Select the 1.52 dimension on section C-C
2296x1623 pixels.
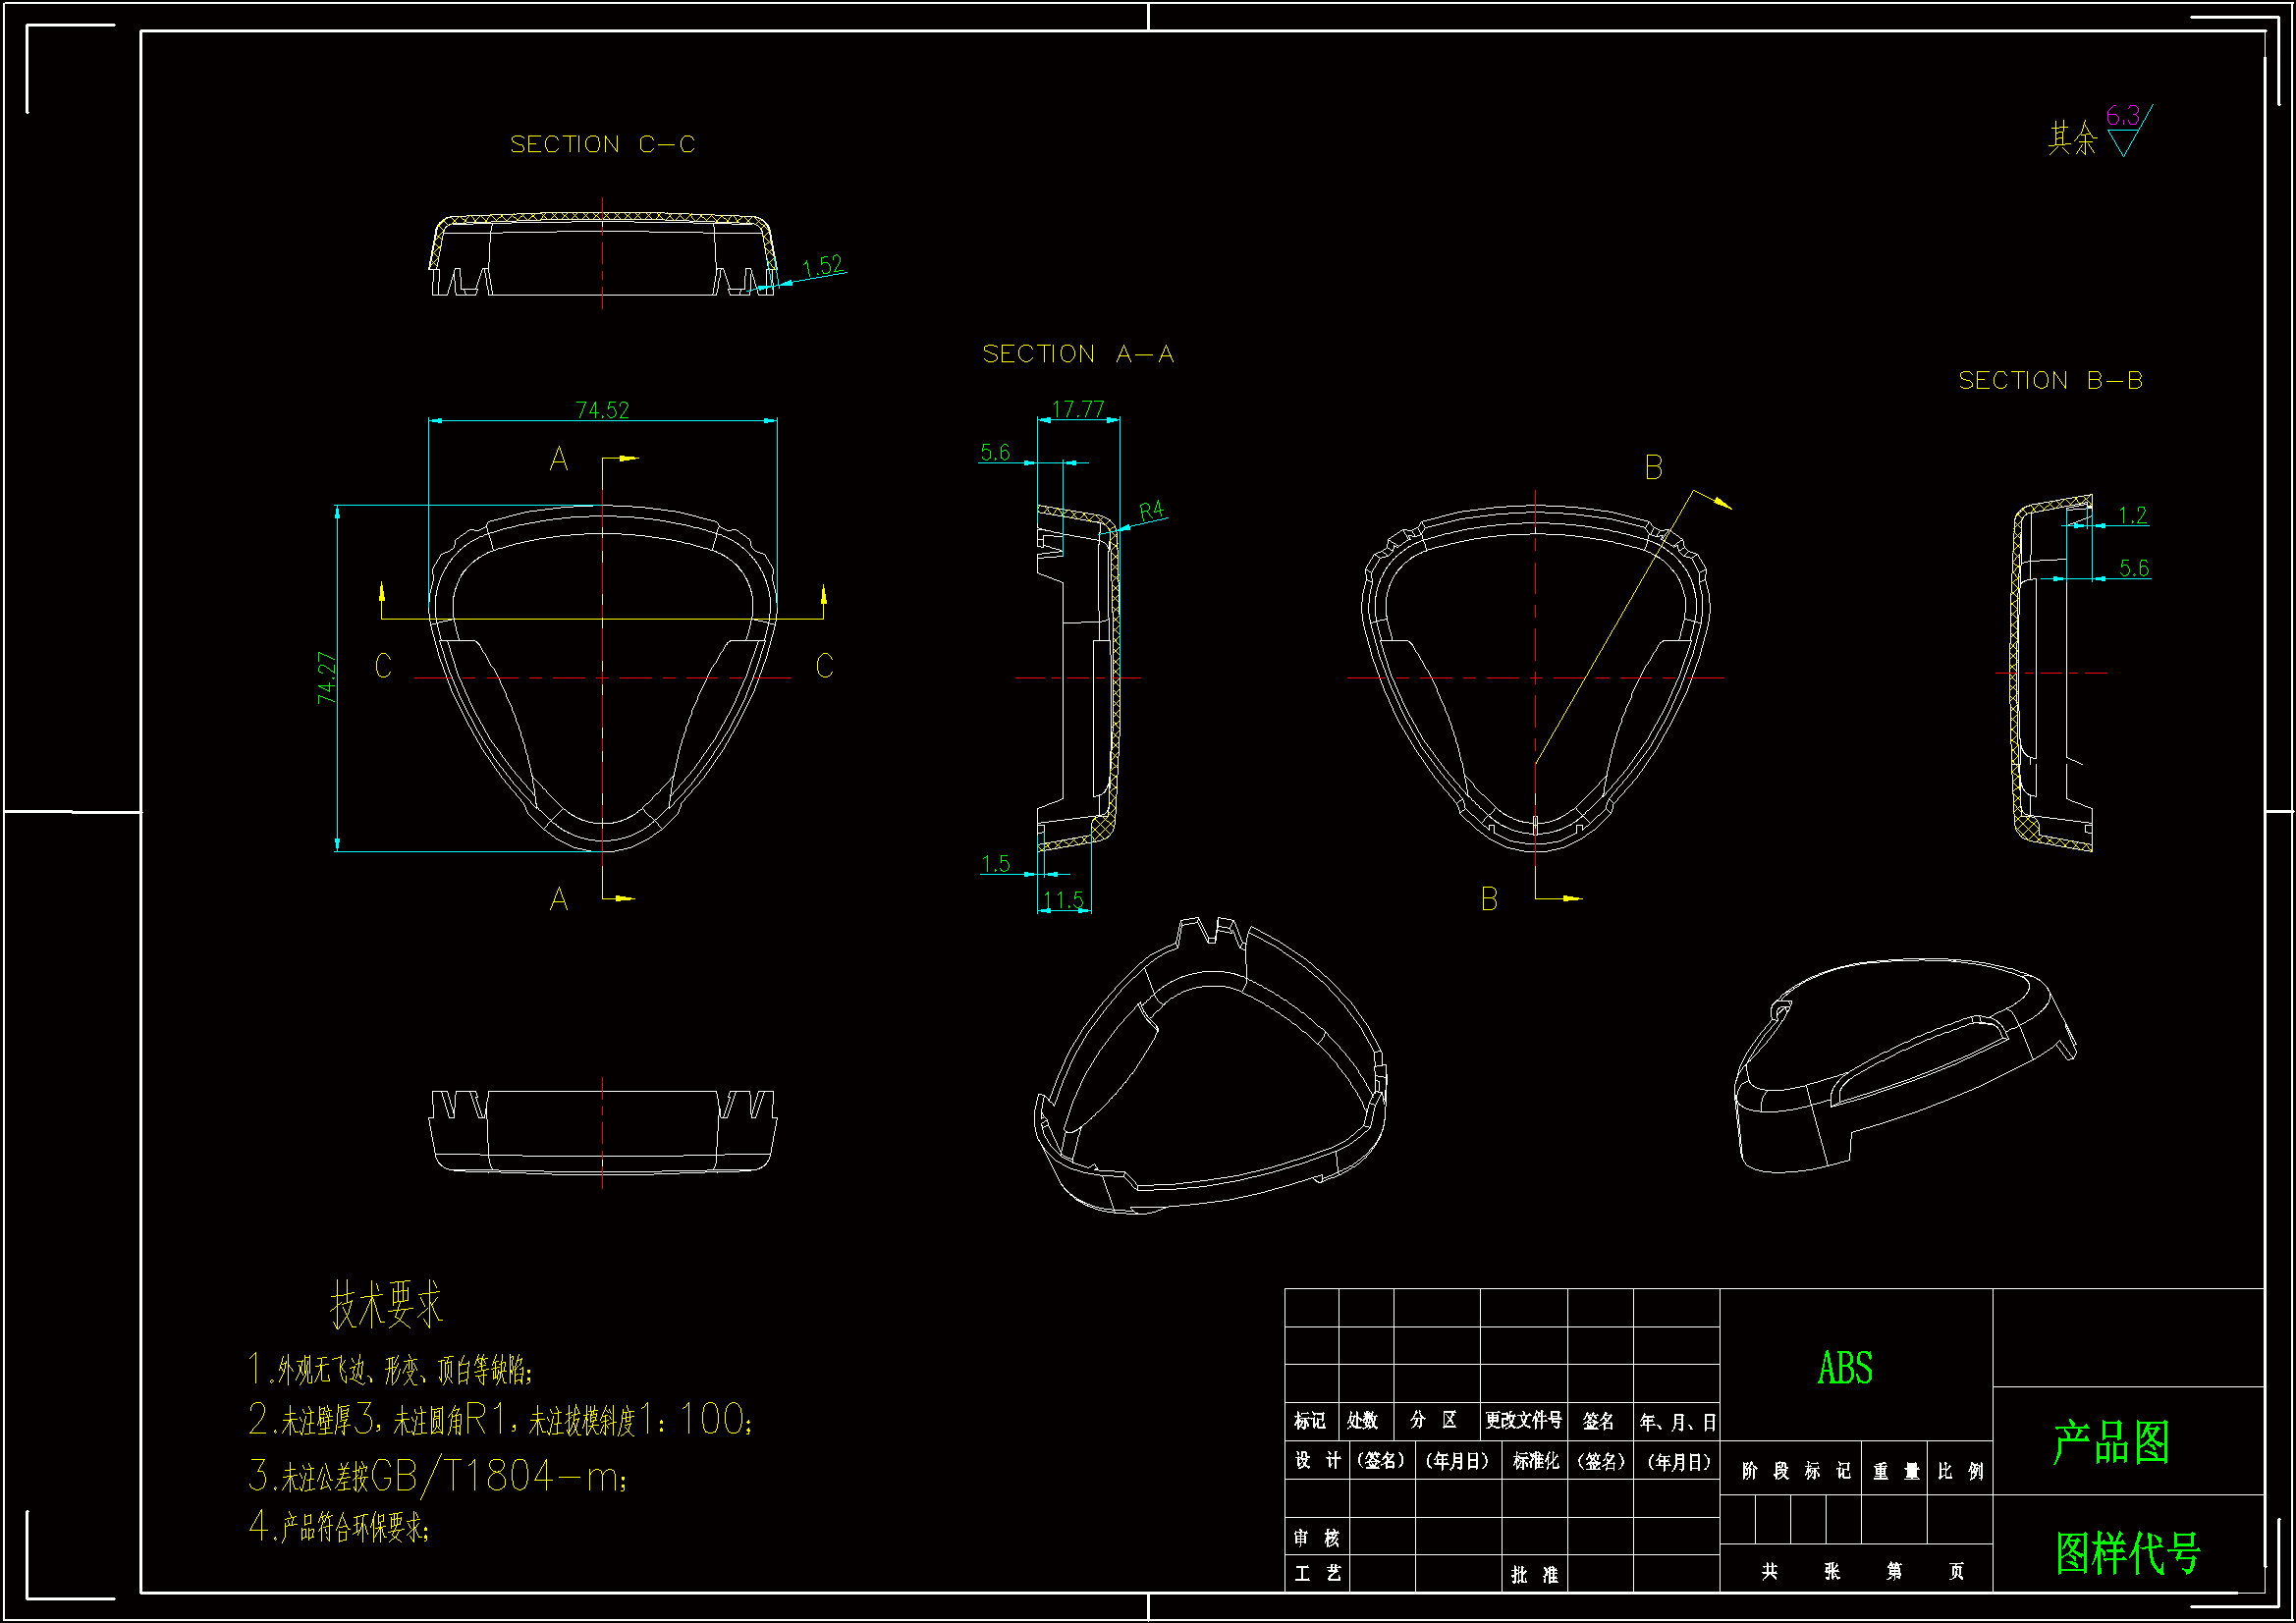pyautogui.click(x=822, y=266)
